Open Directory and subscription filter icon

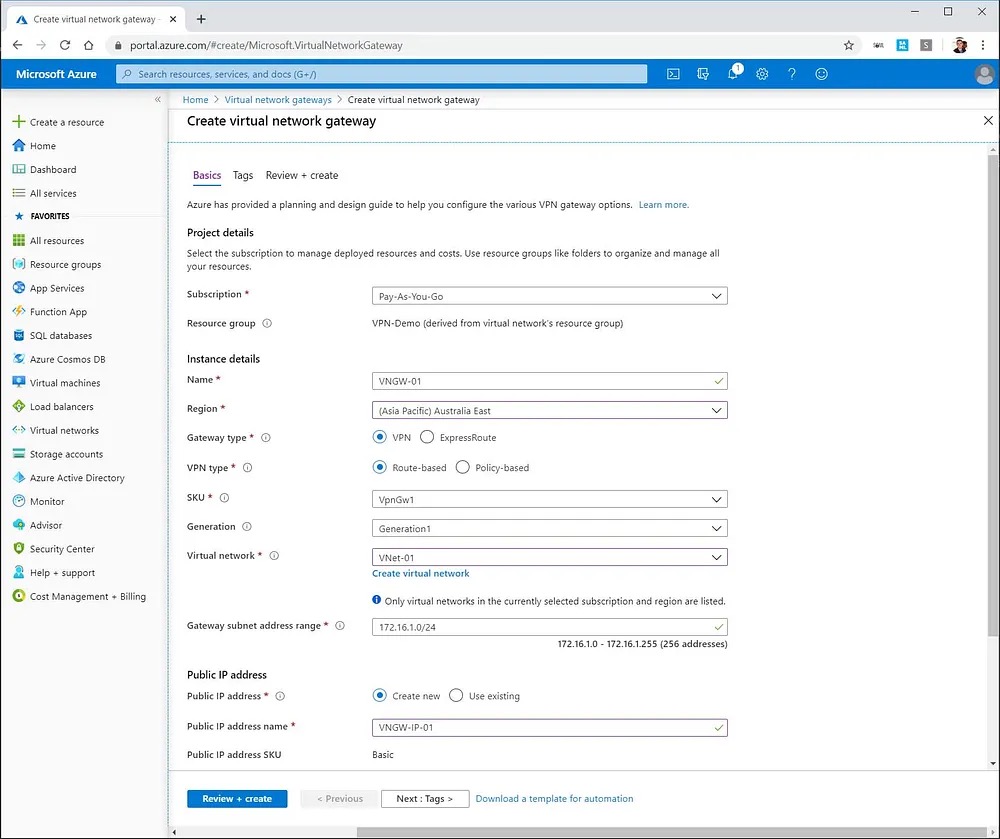(703, 74)
